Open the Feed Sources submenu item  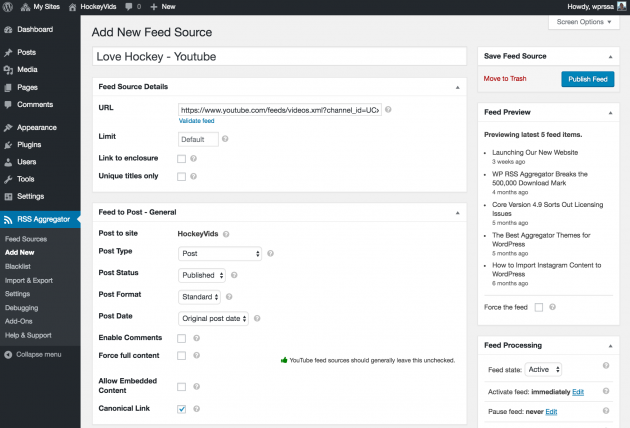[x=26, y=239]
